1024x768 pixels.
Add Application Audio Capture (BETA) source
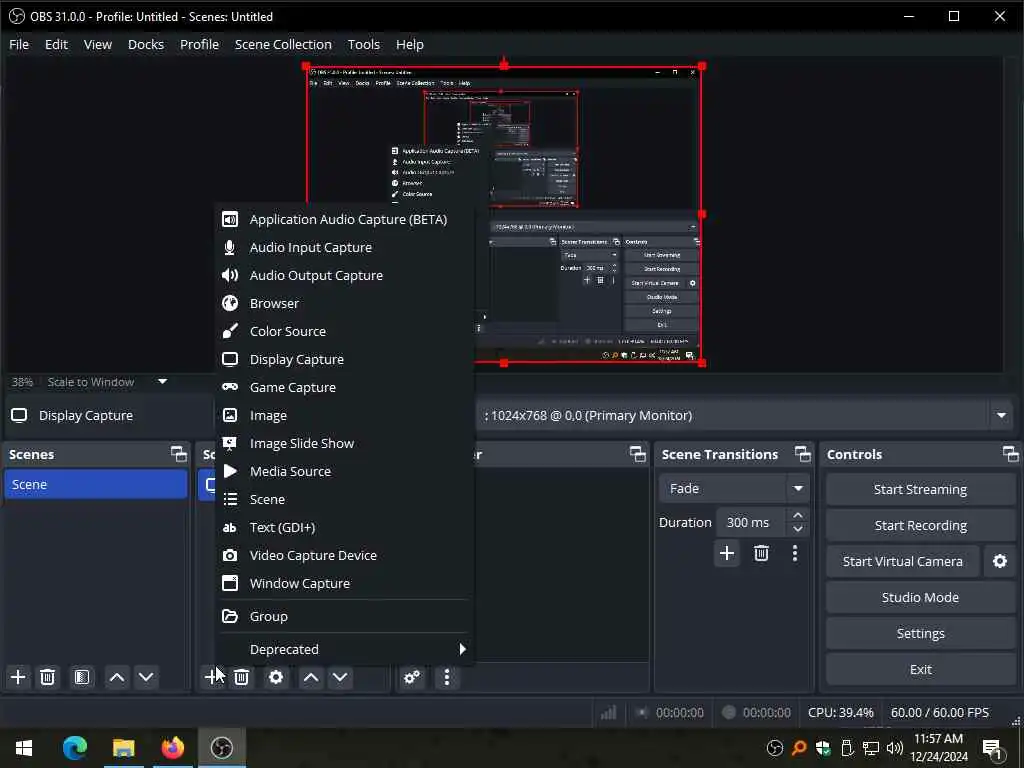tap(344, 219)
